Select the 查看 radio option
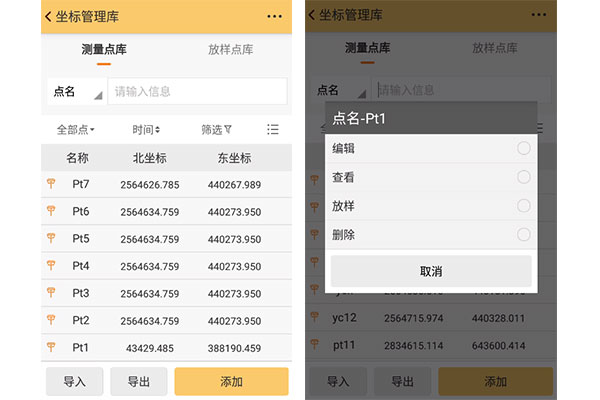Viewport: 600px width, 400px height. 523,177
